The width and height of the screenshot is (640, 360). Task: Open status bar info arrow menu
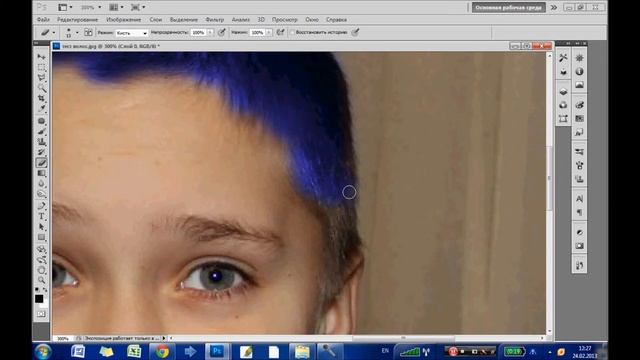click(x=164, y=338)
